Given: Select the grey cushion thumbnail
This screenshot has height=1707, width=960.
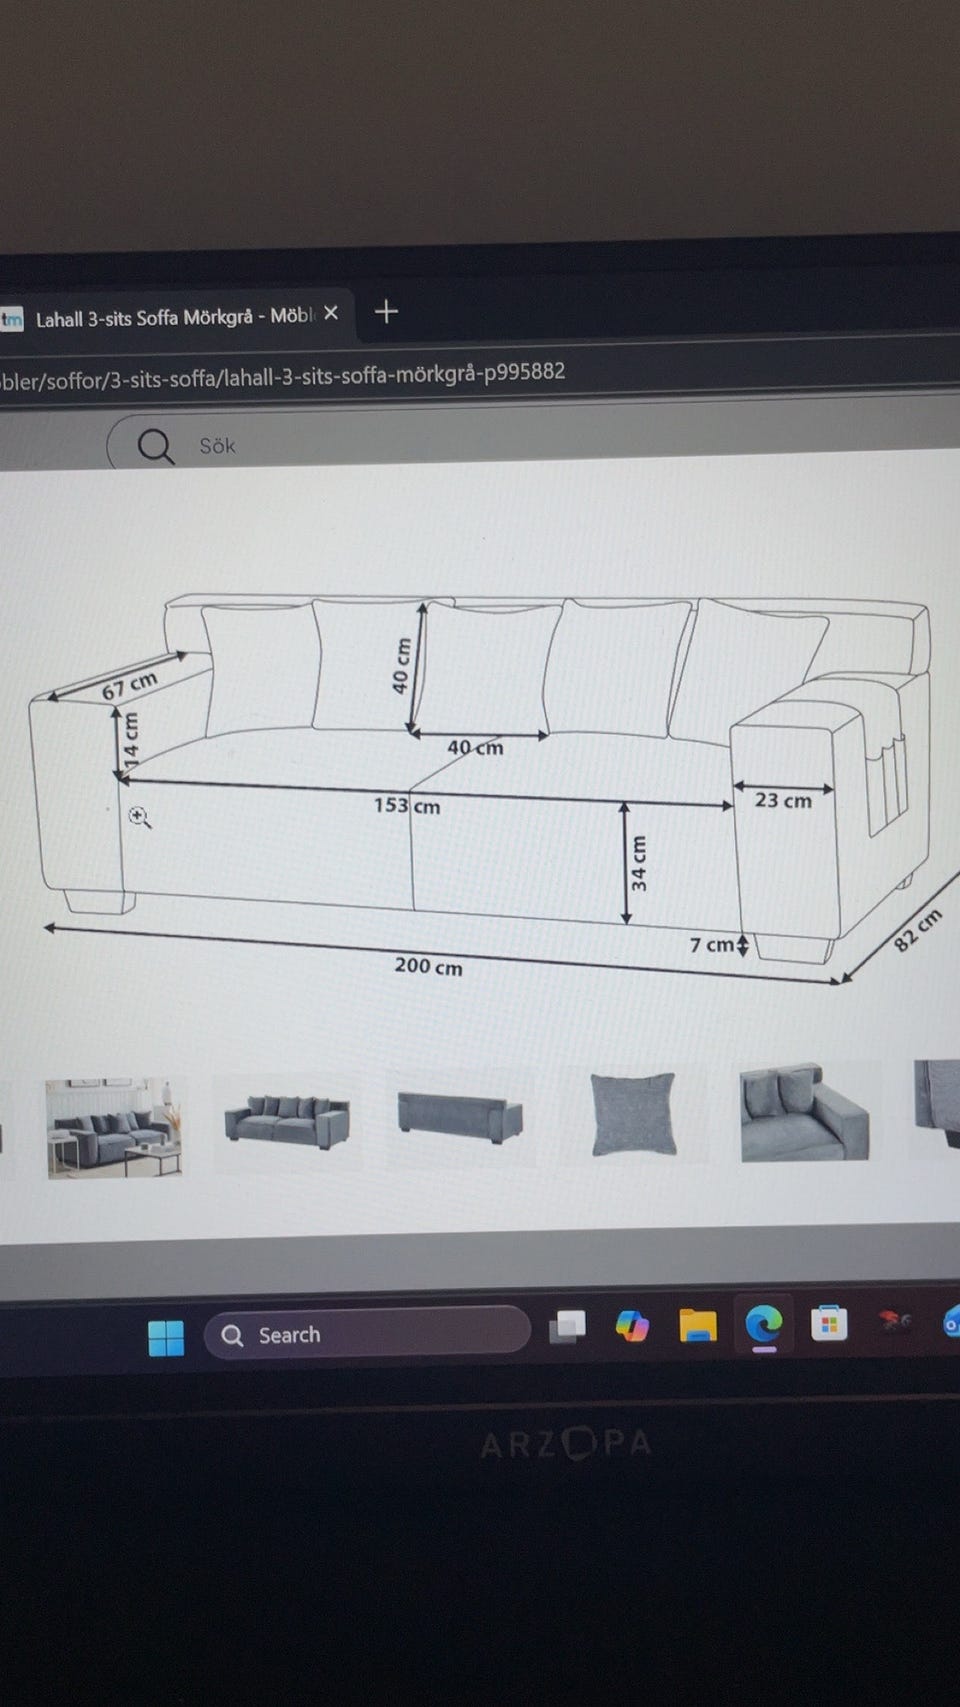Looking at the screenshot, I should (x=634, y=1112).
